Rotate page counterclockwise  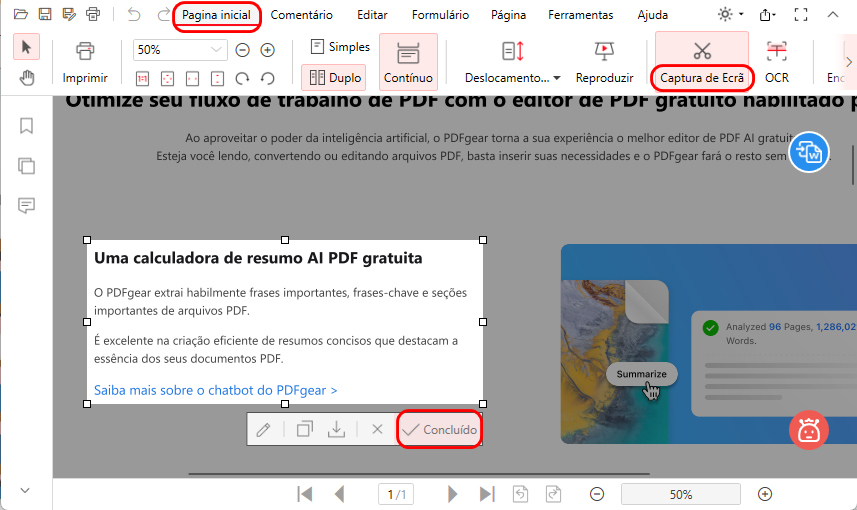tap(267, 79)
